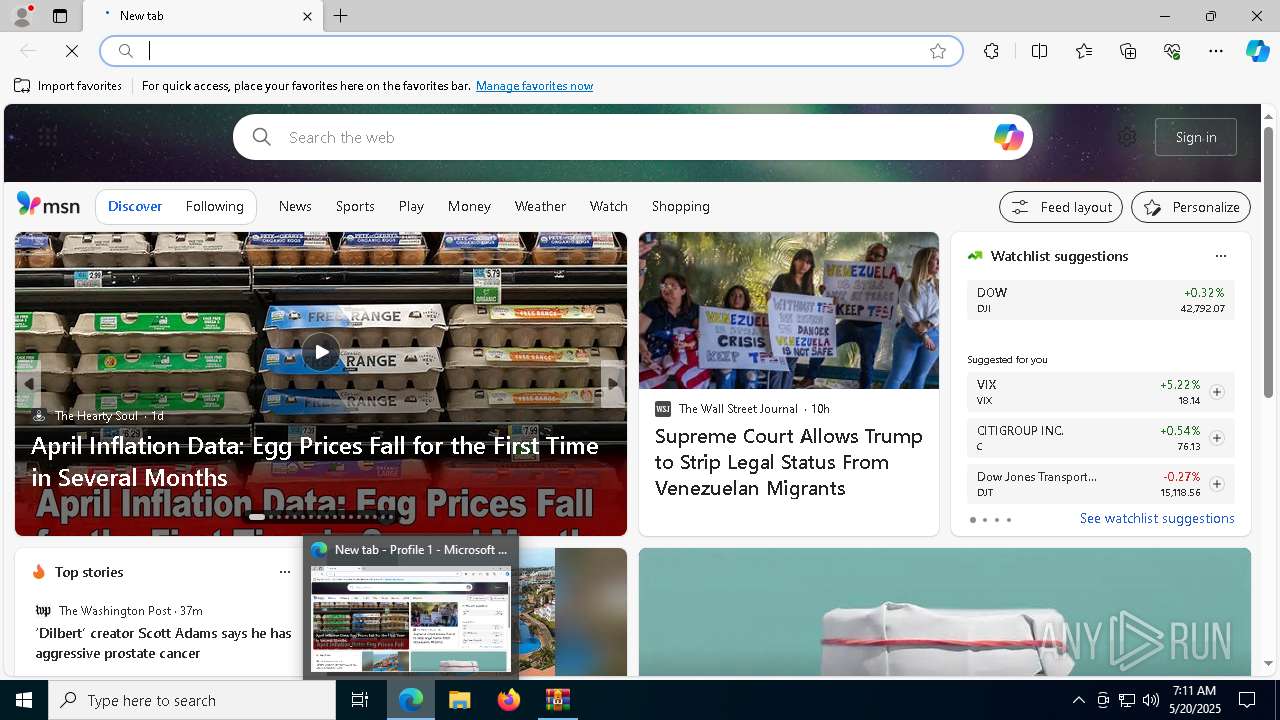This screenshot has height=720, width=1280.
Task: Open Collections icon
Action: tap(1128, 51)
